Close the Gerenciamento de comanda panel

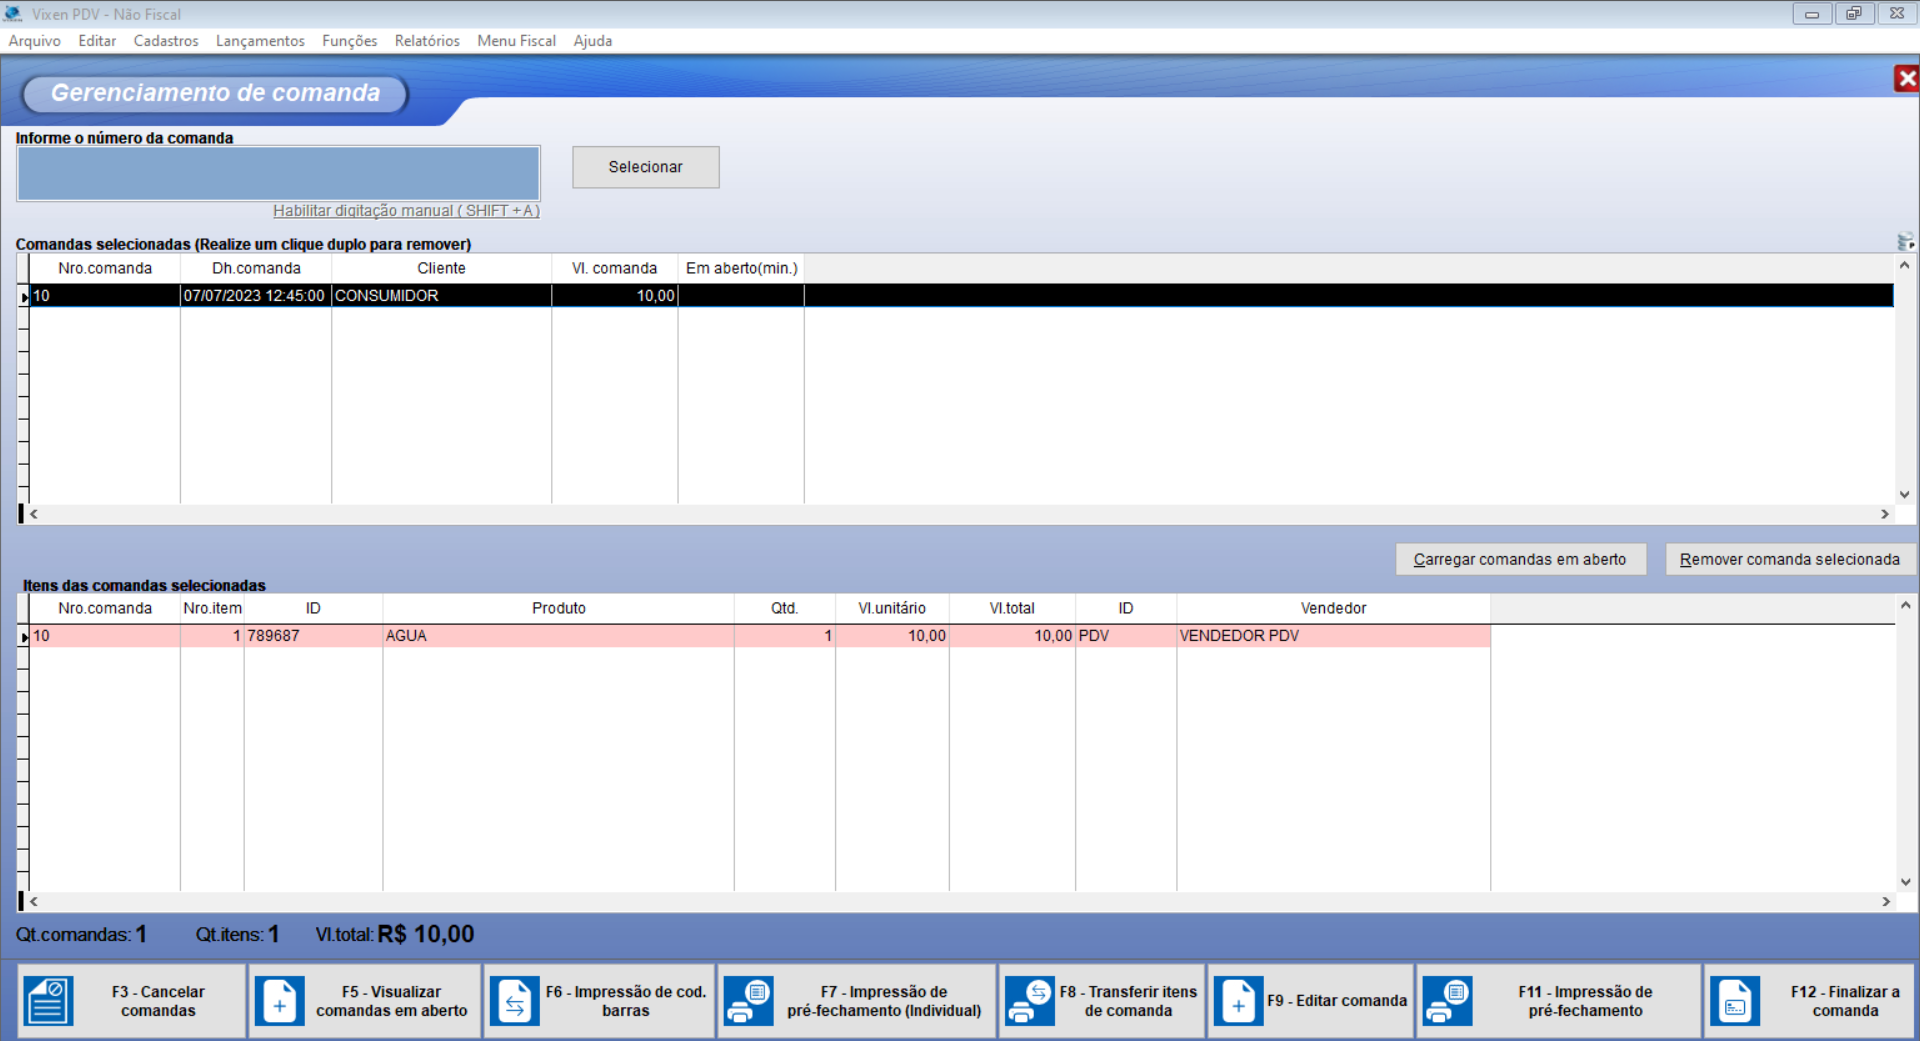point(1906,79)
